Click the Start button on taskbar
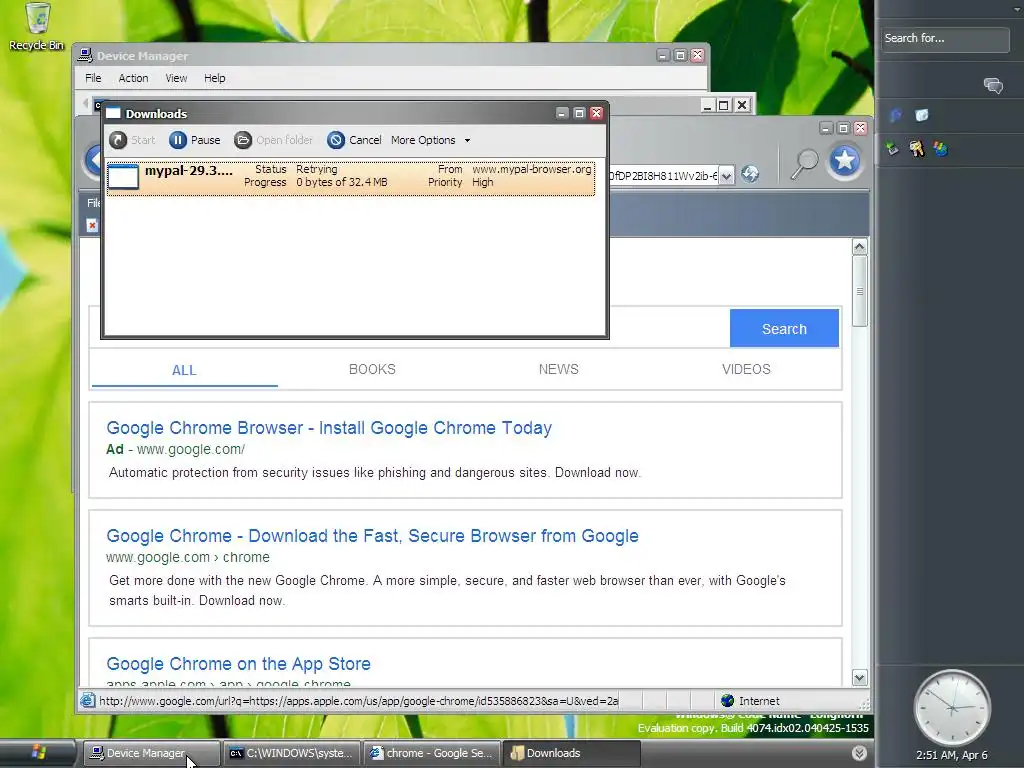 pos(38,752)
